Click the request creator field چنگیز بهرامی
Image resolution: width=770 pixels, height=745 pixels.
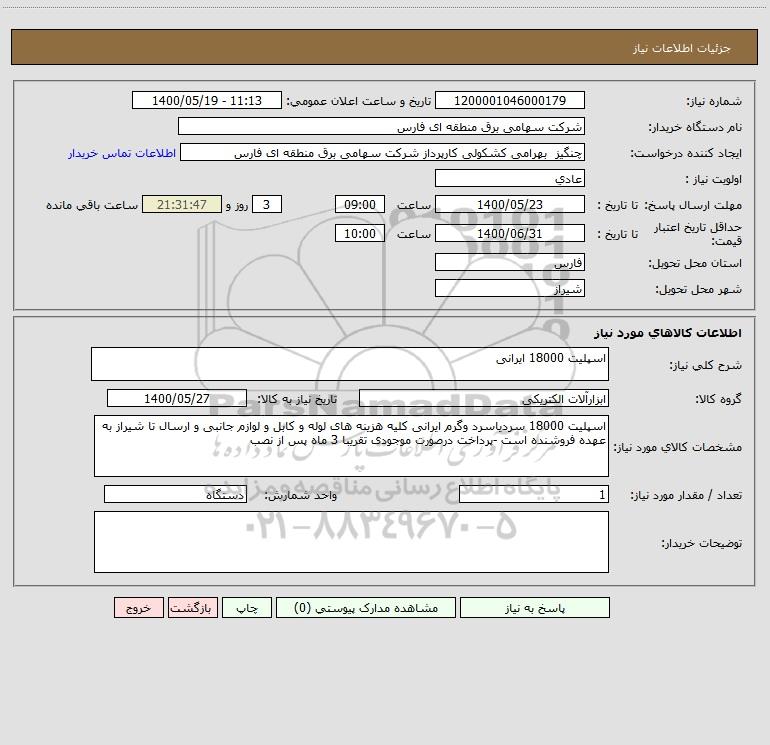[x=383, y=152]
